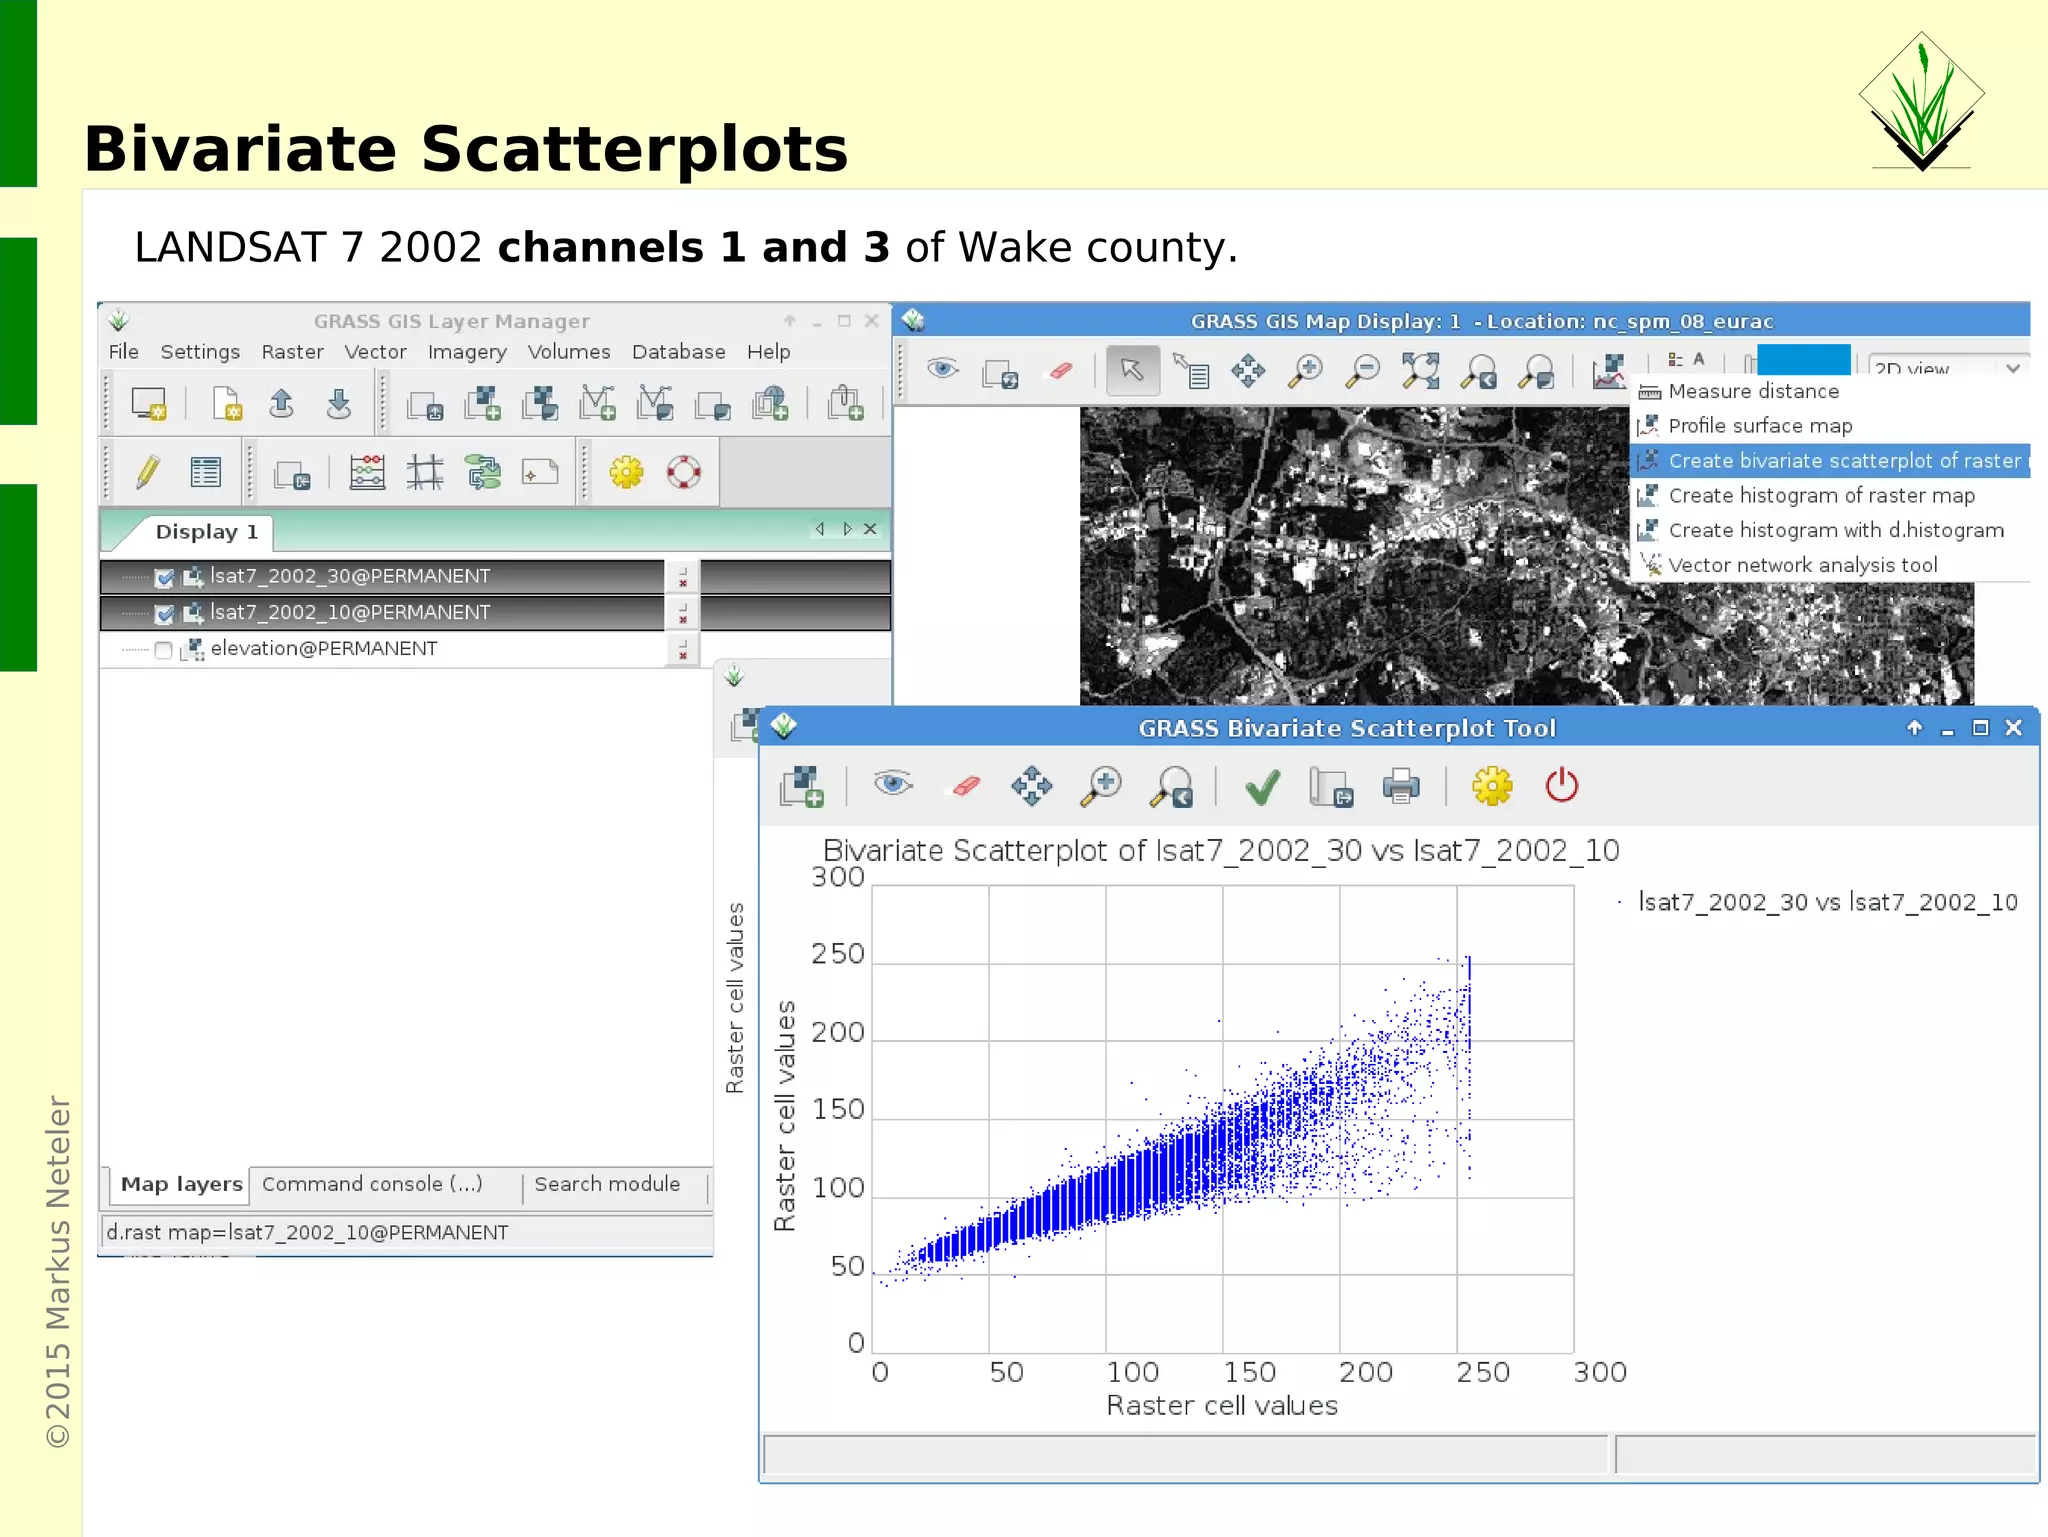Viewport: 2048px width, 1537px height.
Task: Show attribute table icon
Action: click(205, 472)
